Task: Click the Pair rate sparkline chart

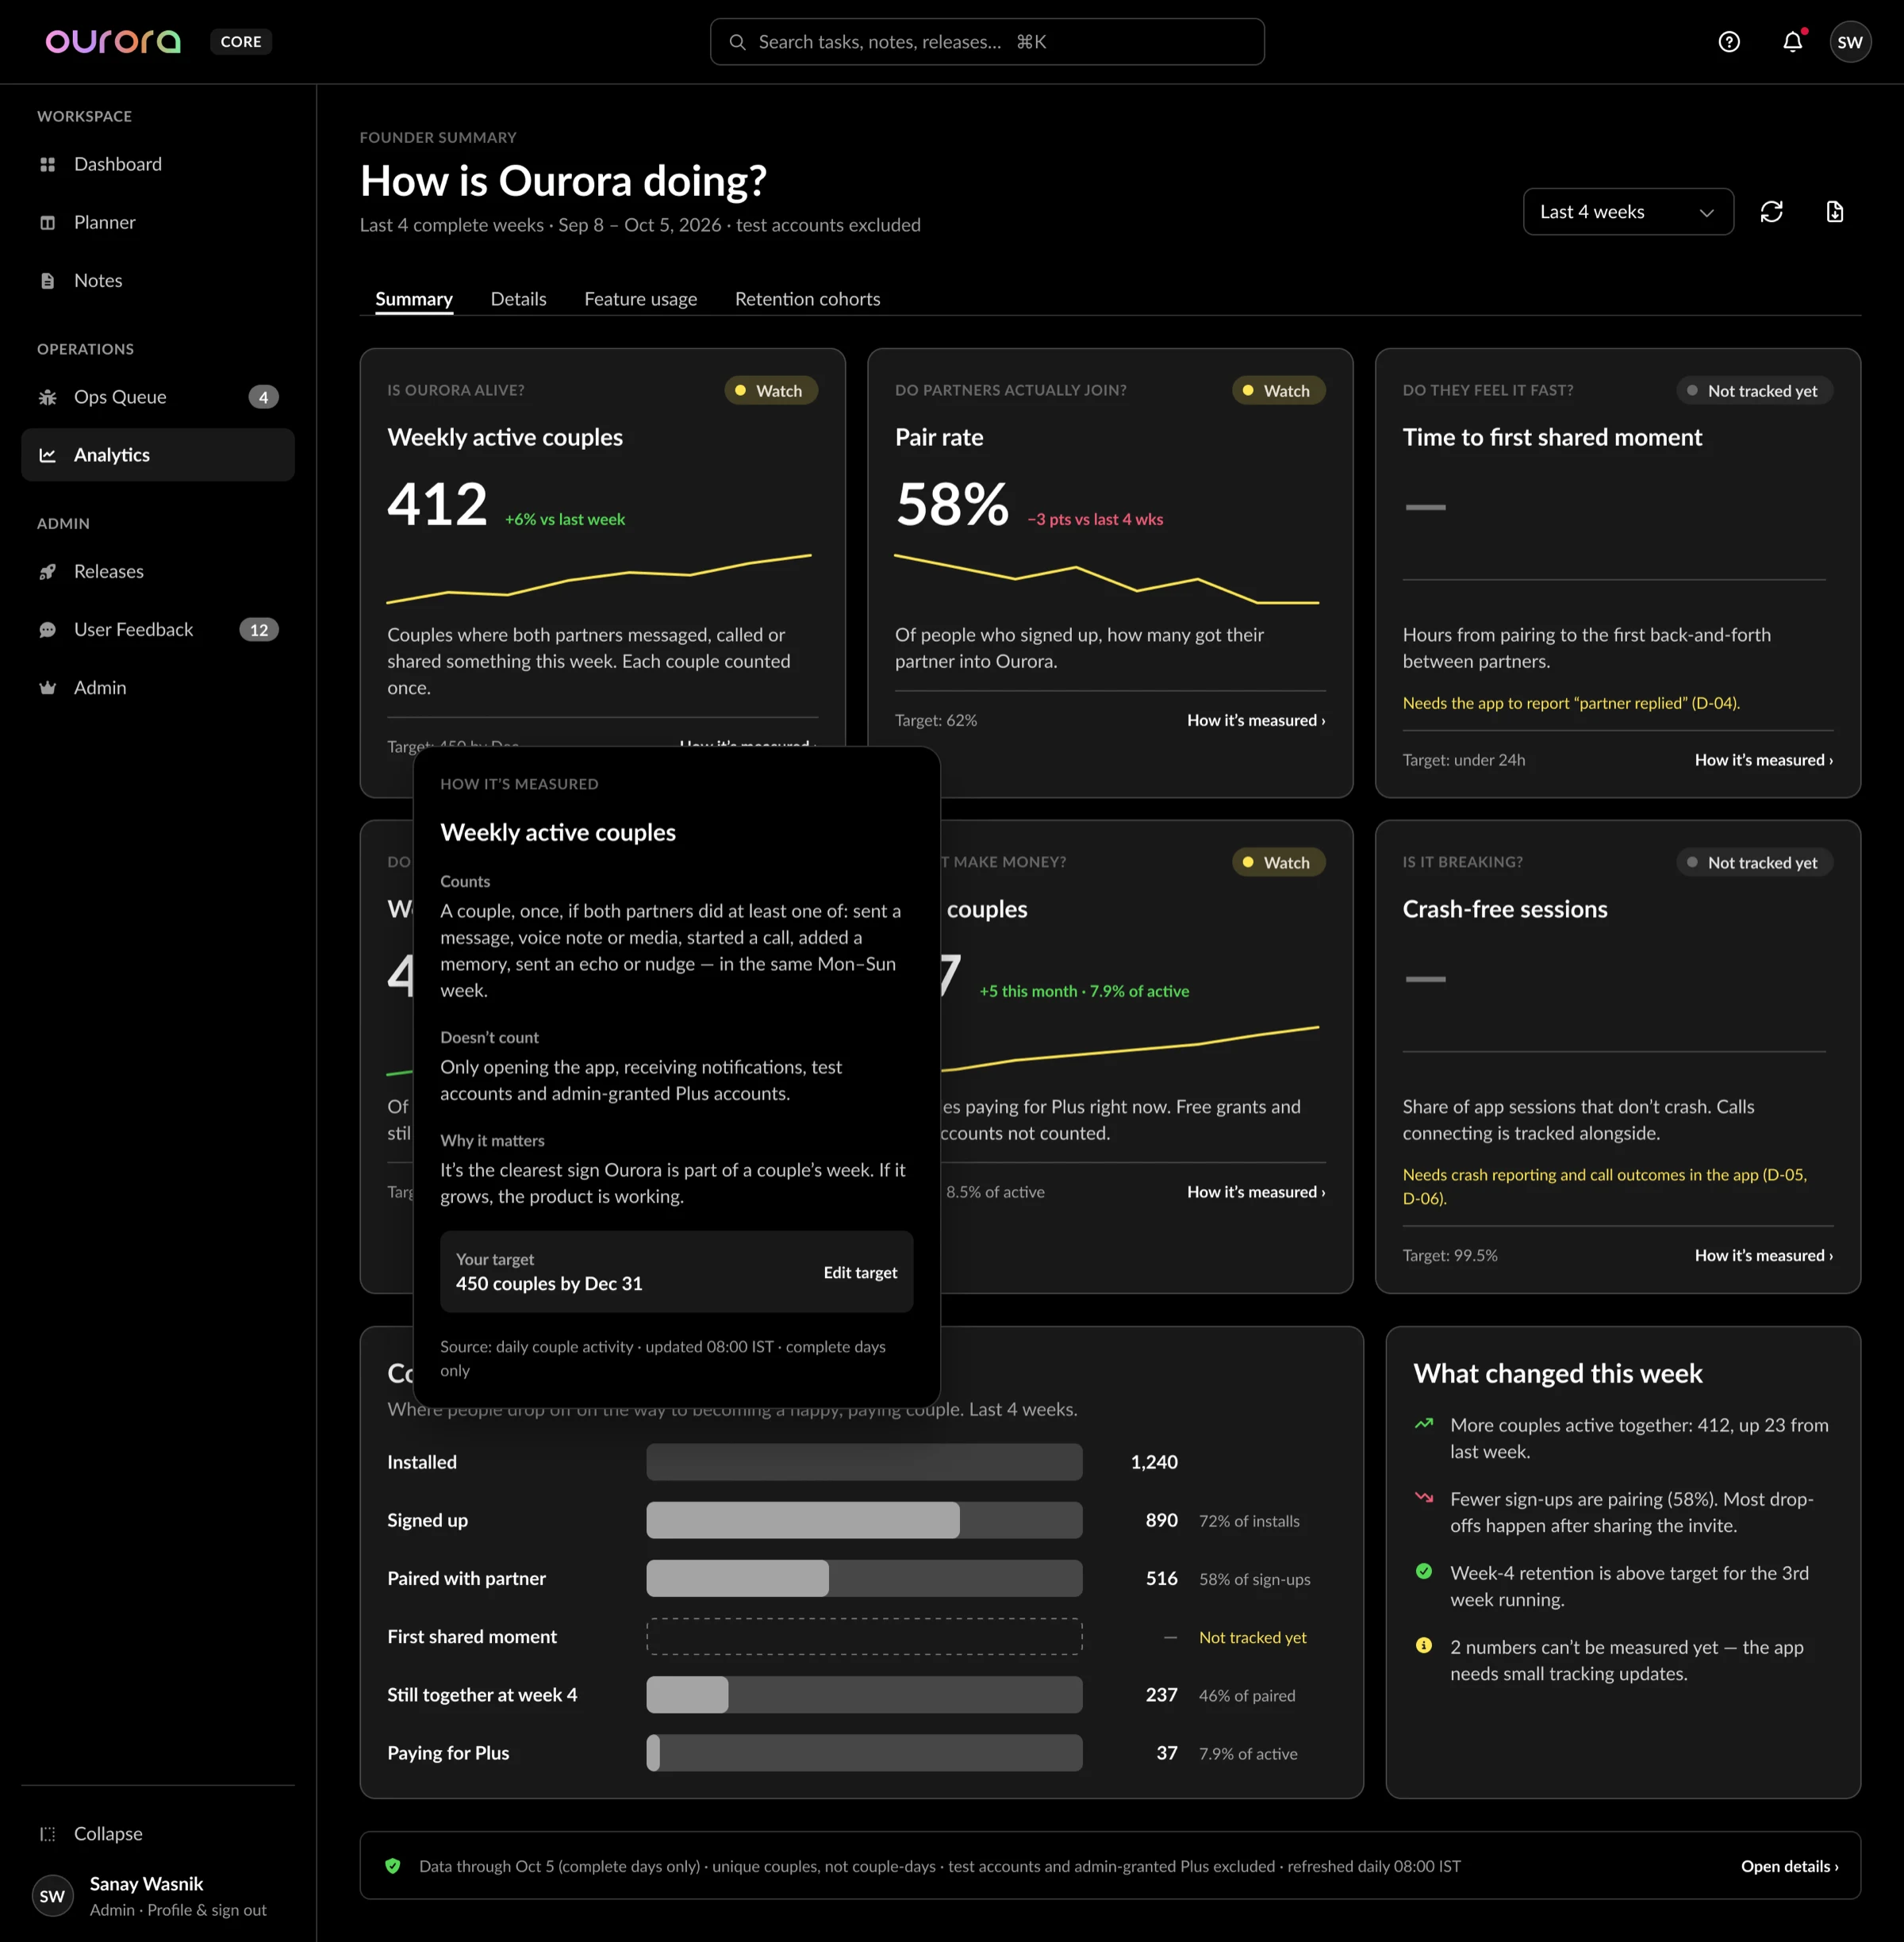Action: click(1106, 581)
